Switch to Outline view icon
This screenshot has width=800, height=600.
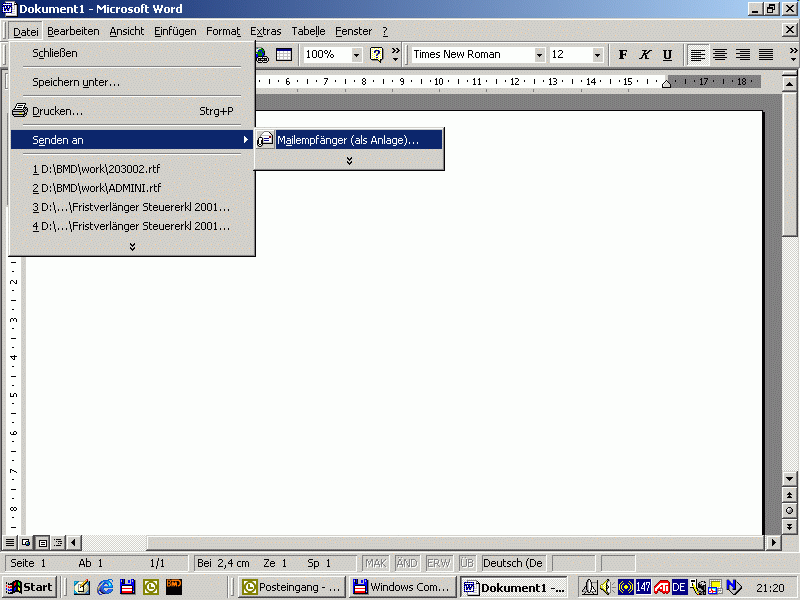click(x=58, y=542)
